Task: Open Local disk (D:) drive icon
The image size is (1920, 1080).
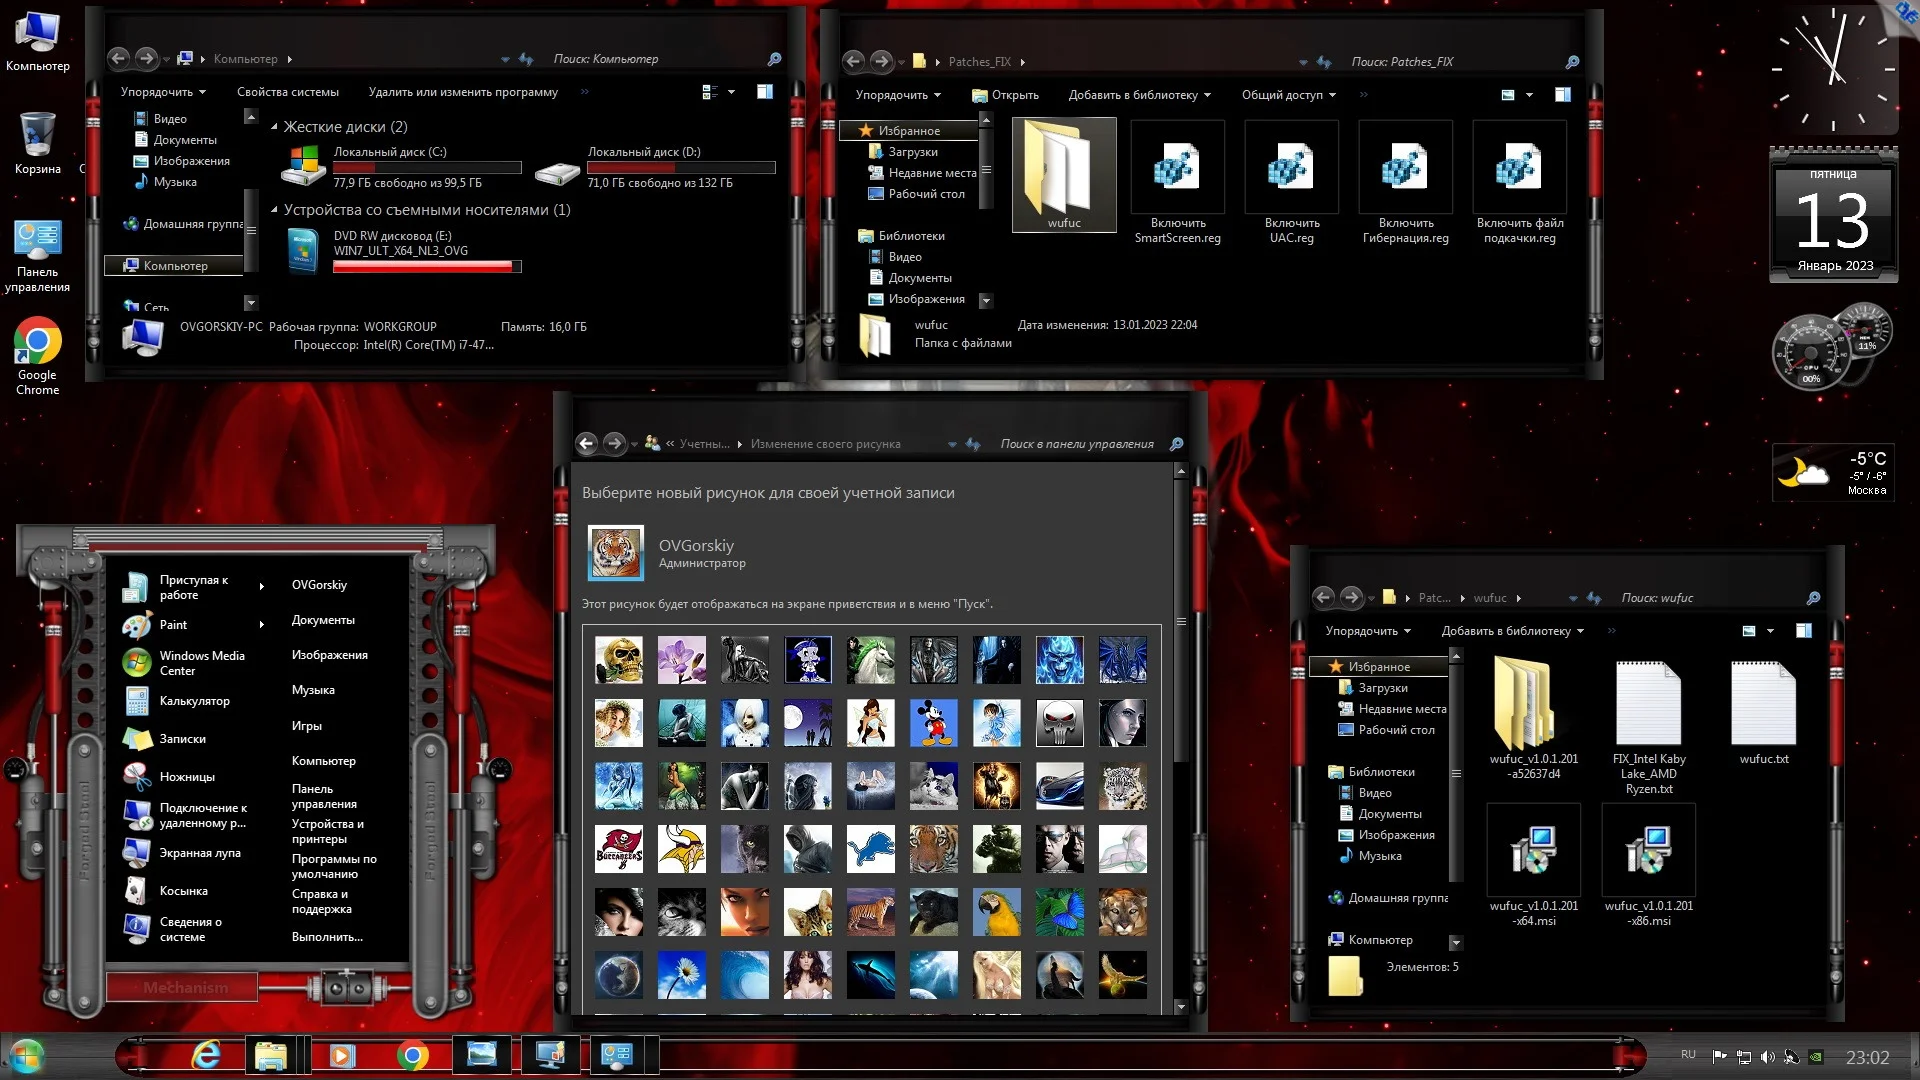Action: [x=557, y=173]
